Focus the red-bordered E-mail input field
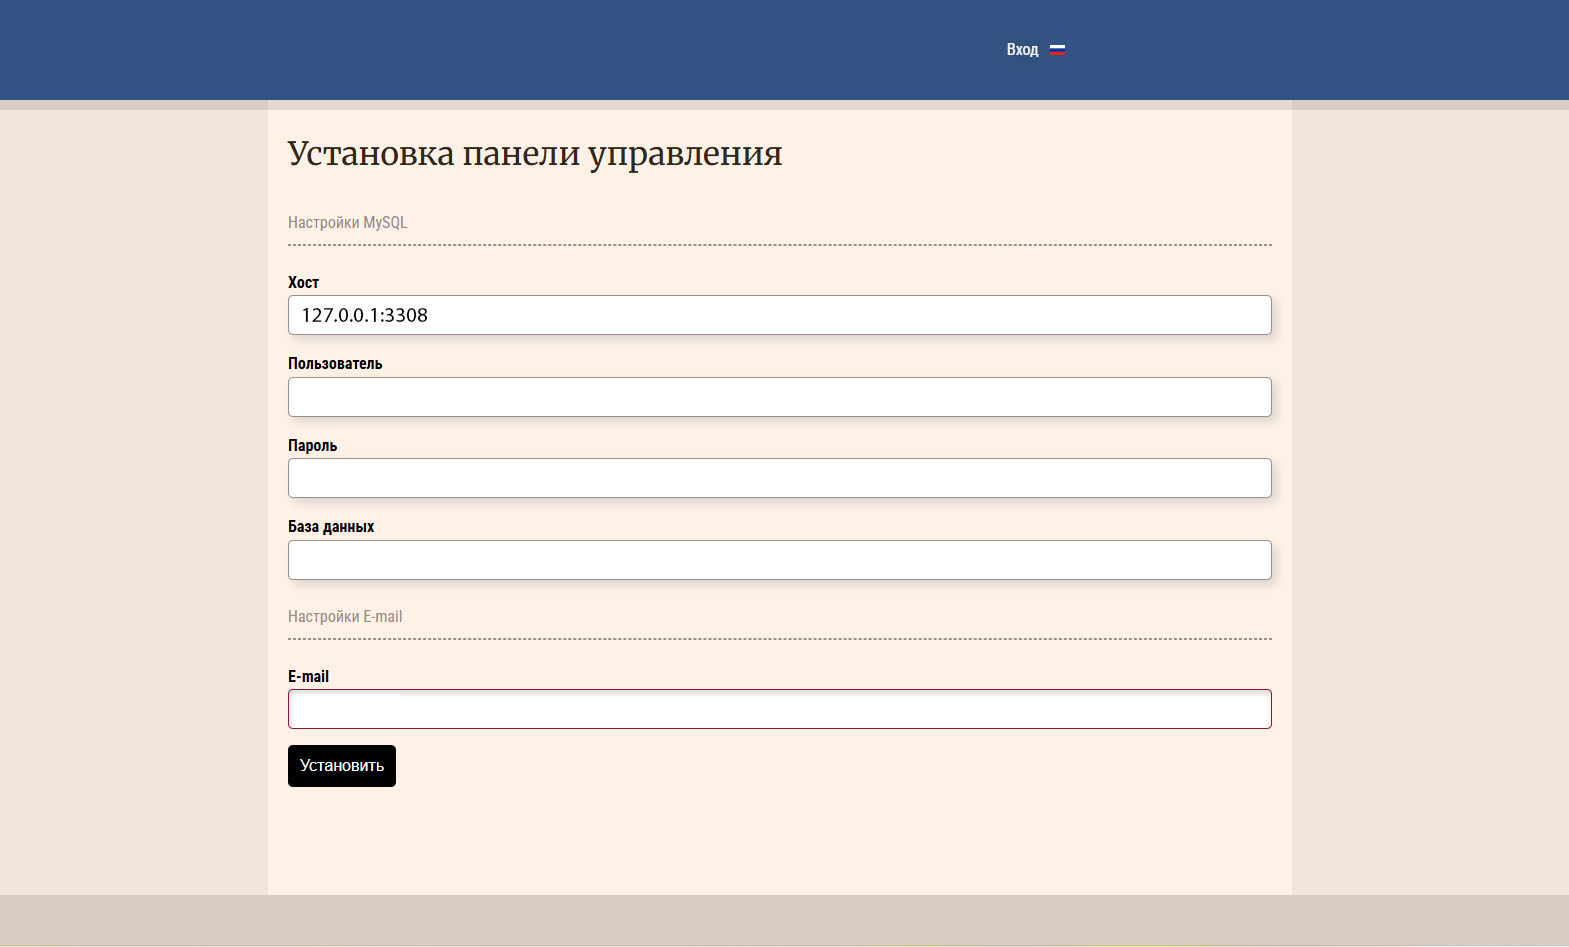This screenshot has height=947, width=1569. (779, 709)
